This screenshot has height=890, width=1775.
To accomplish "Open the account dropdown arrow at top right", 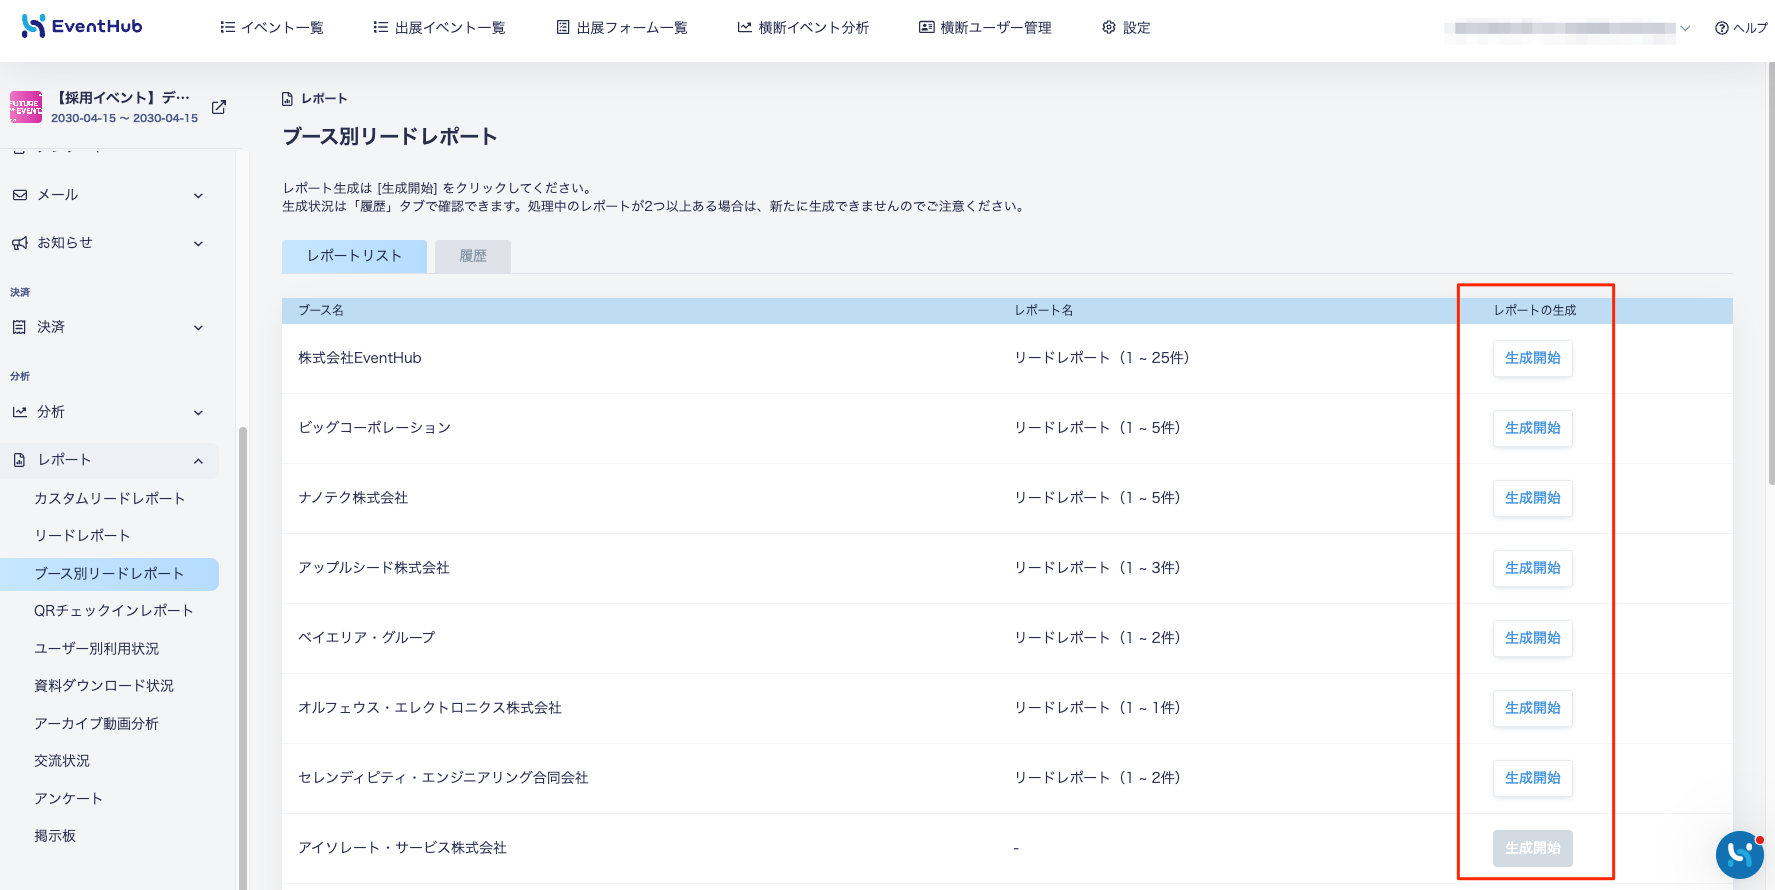I will tap(1685, 28).
